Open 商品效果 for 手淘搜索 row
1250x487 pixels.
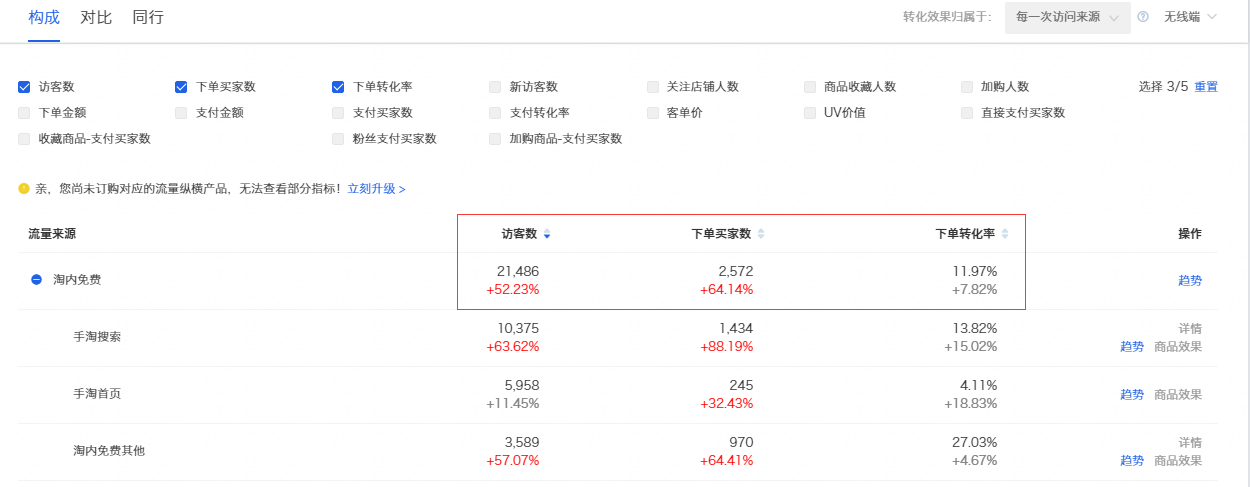point(1178,347)
